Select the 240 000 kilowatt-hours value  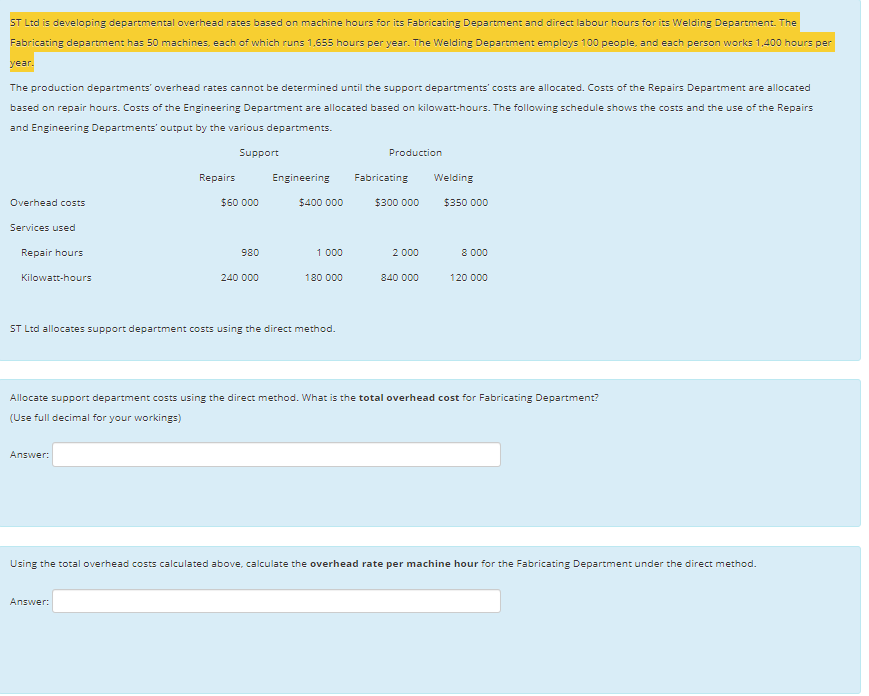point(240,277)
